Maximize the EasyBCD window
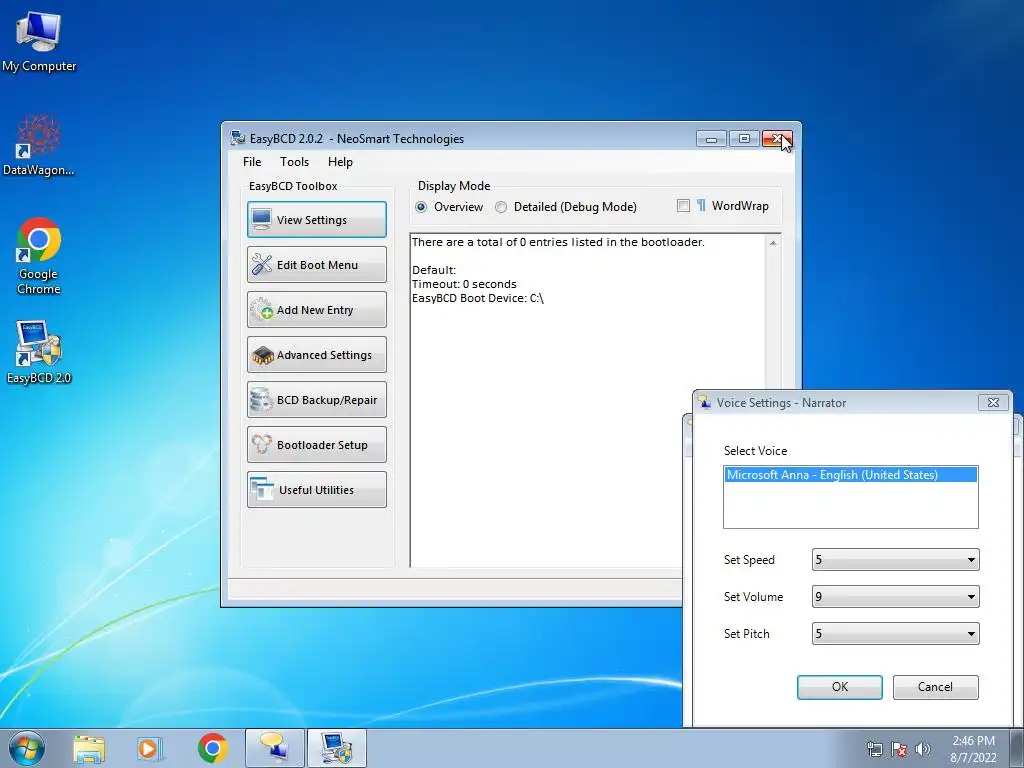 click(x=744, y=138)
